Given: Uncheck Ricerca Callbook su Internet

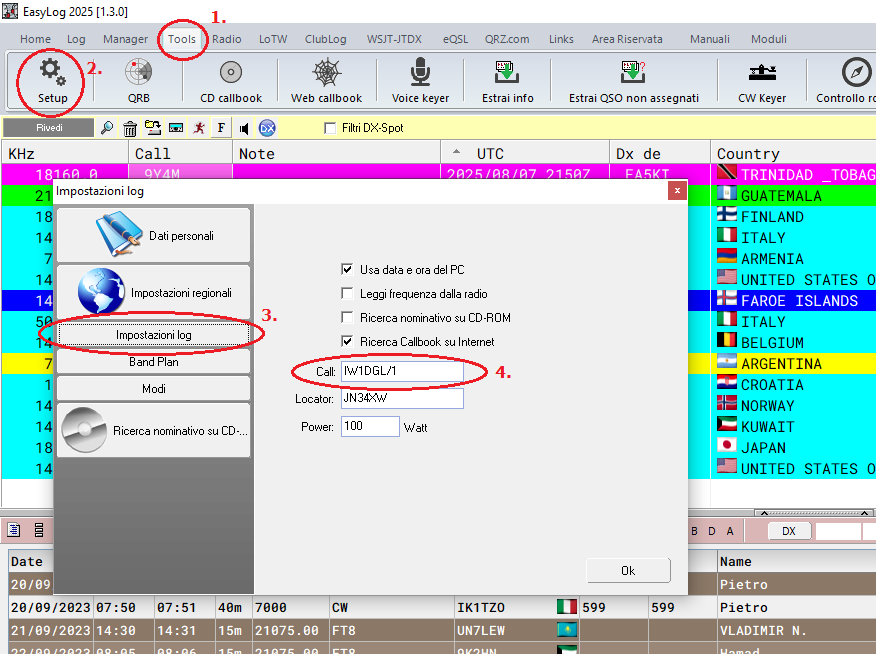Looking at the screenshot, I should [347, 341].
